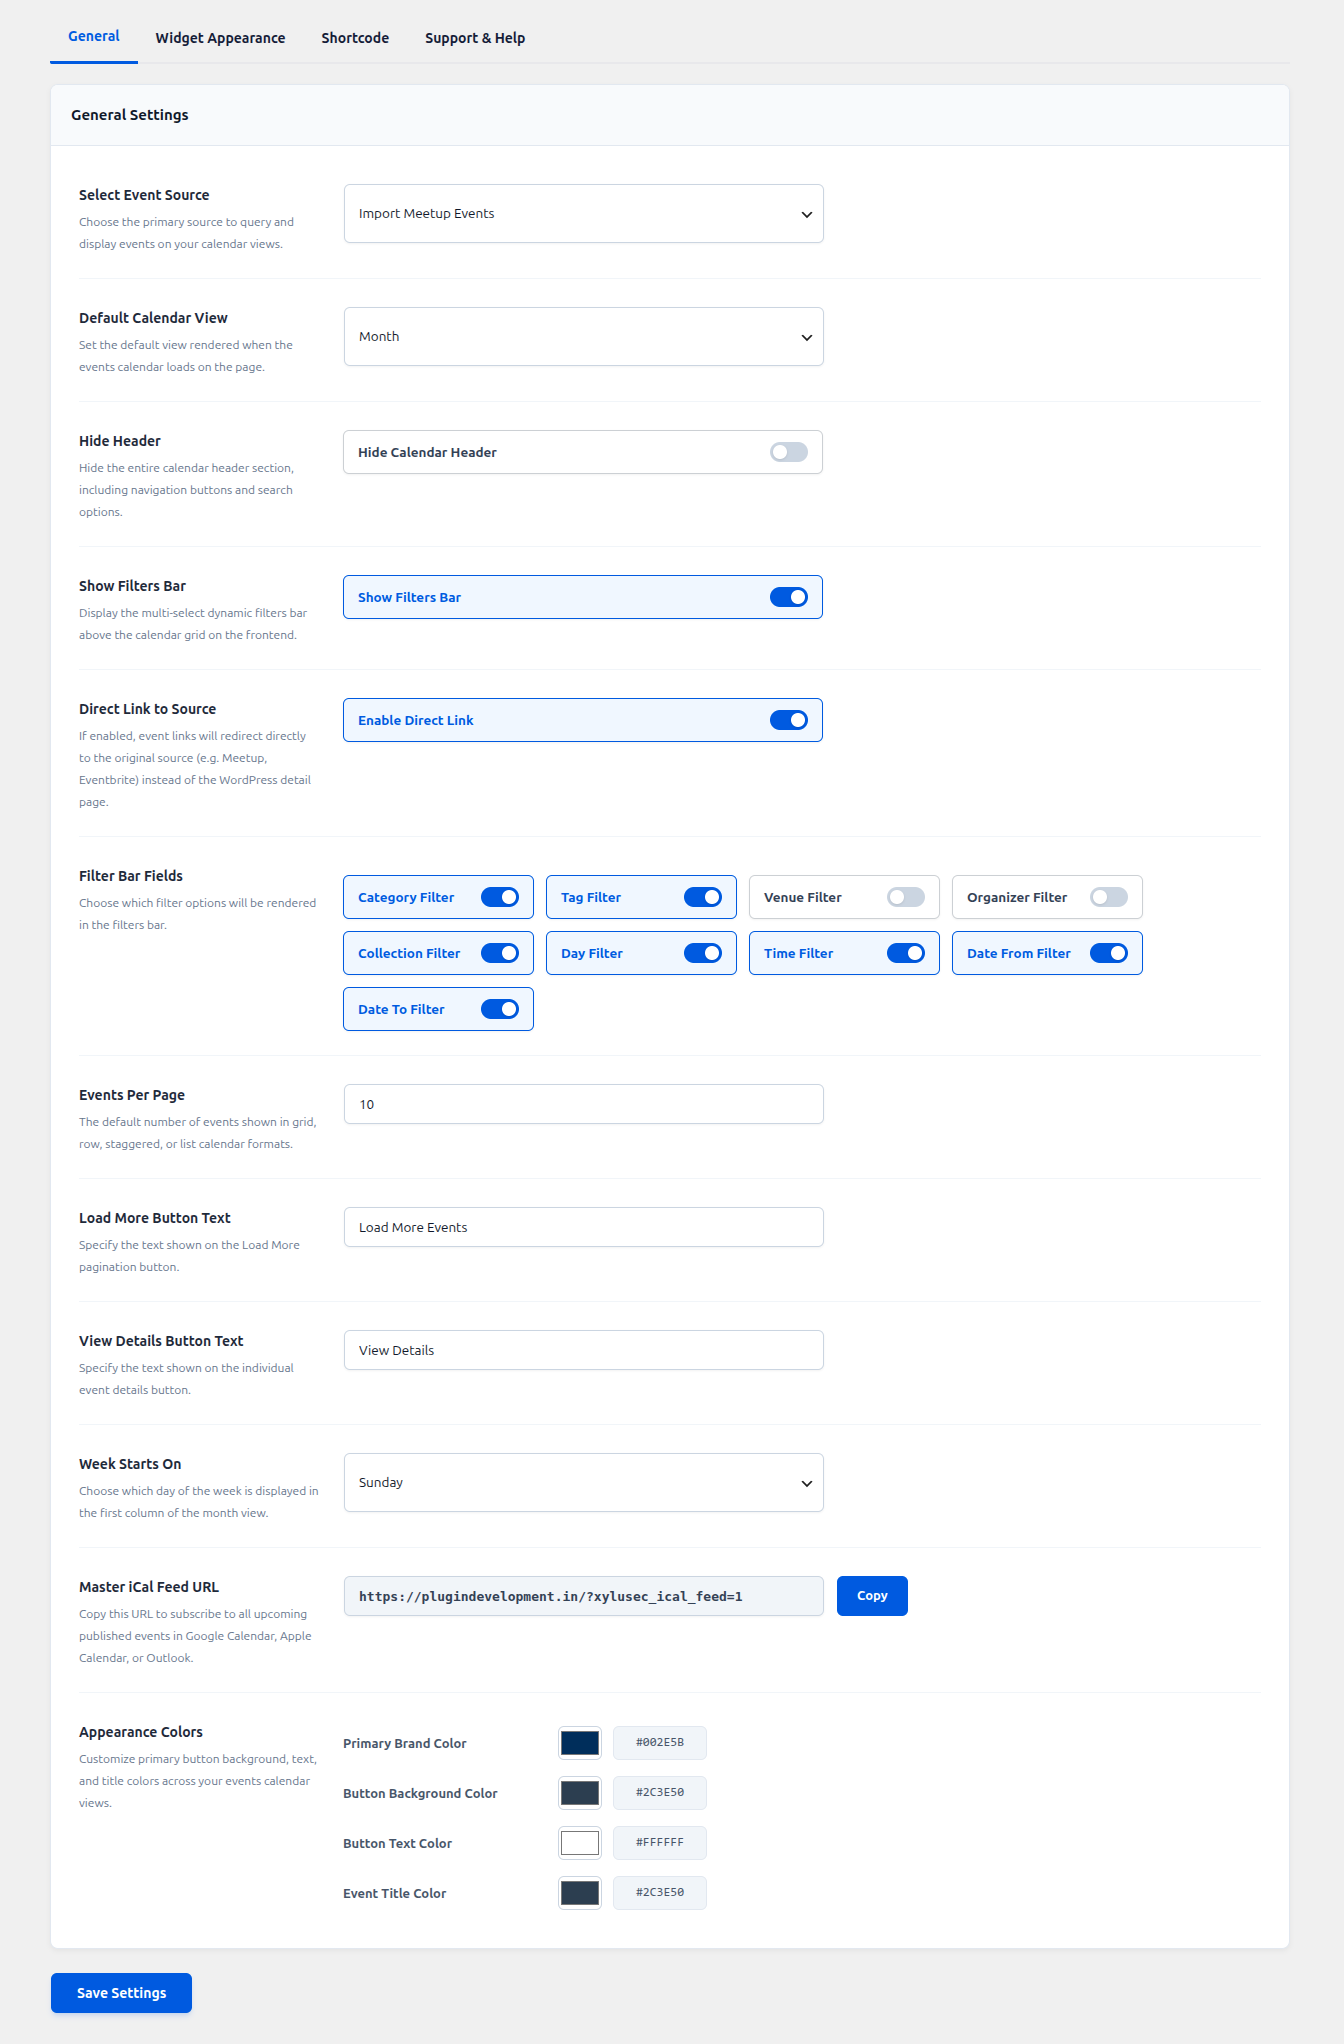Open the Button Text Color swatch
Viewport: 1344px width, 2044px height.
coord(580,1843)
